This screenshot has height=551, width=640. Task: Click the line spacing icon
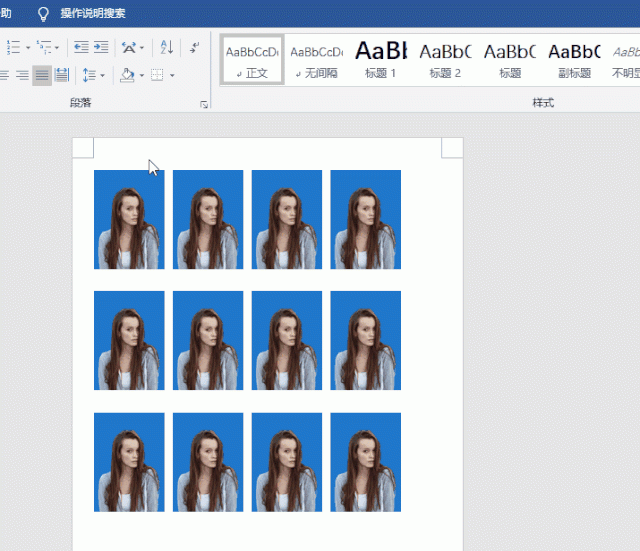89,75
